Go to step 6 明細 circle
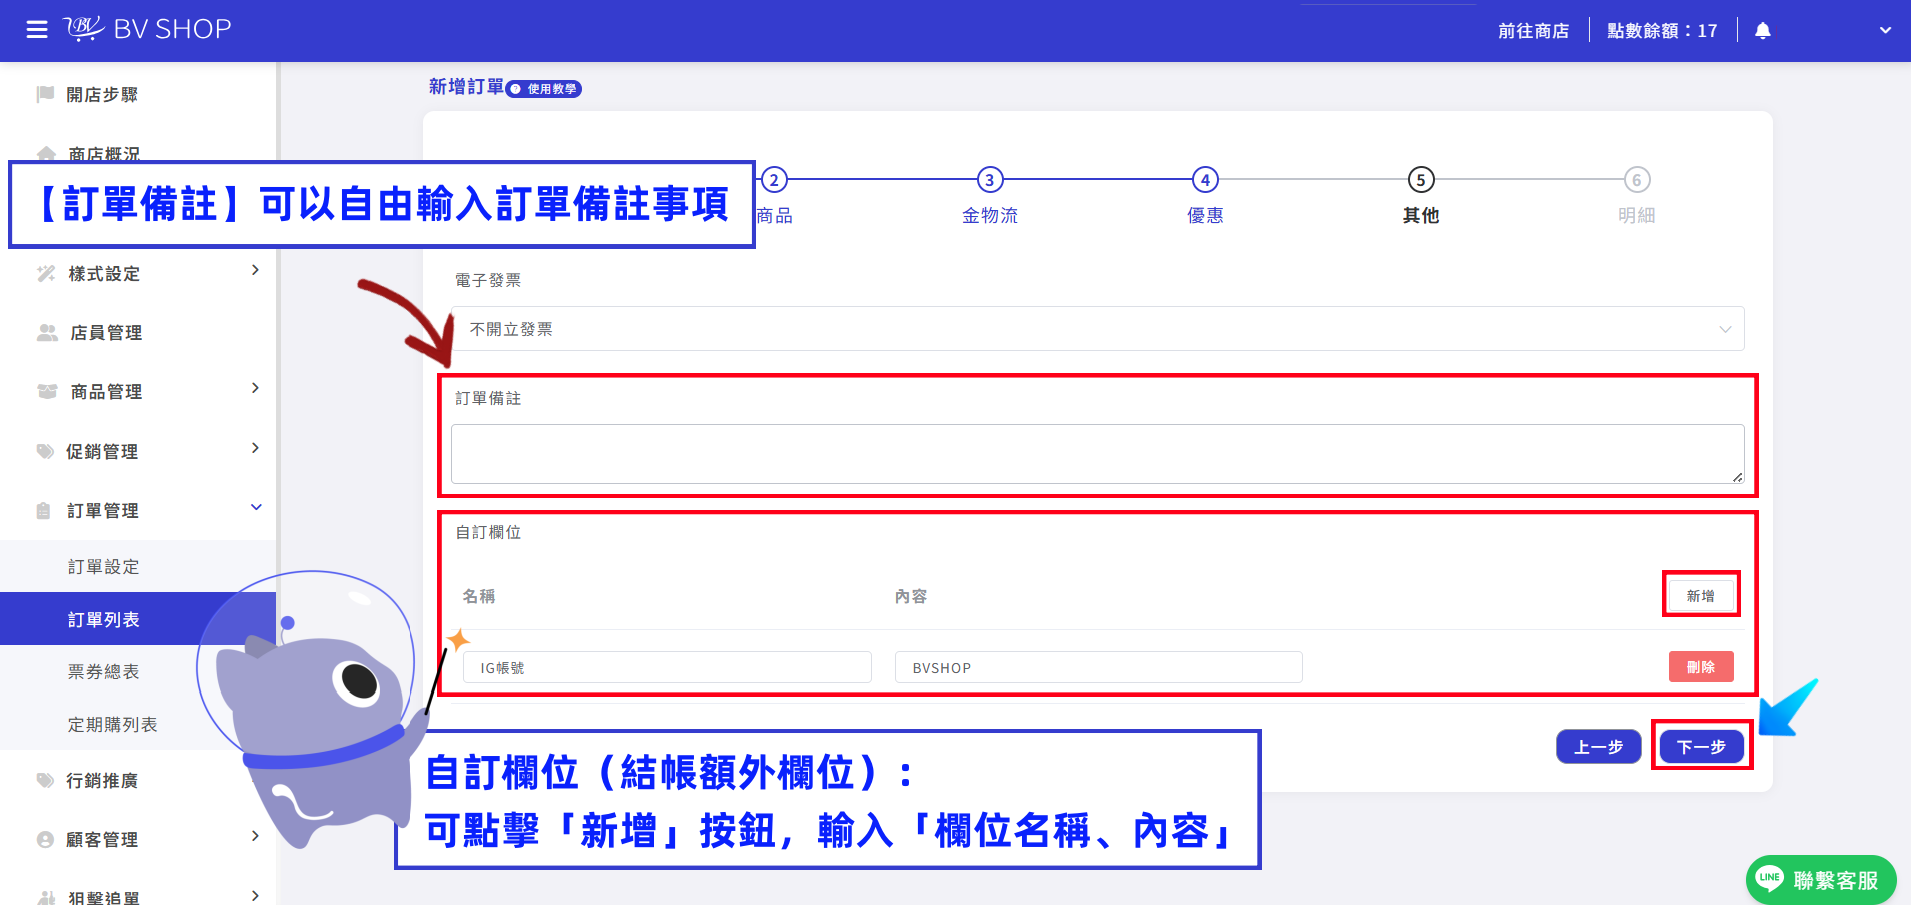 (x=1636, y=180)
